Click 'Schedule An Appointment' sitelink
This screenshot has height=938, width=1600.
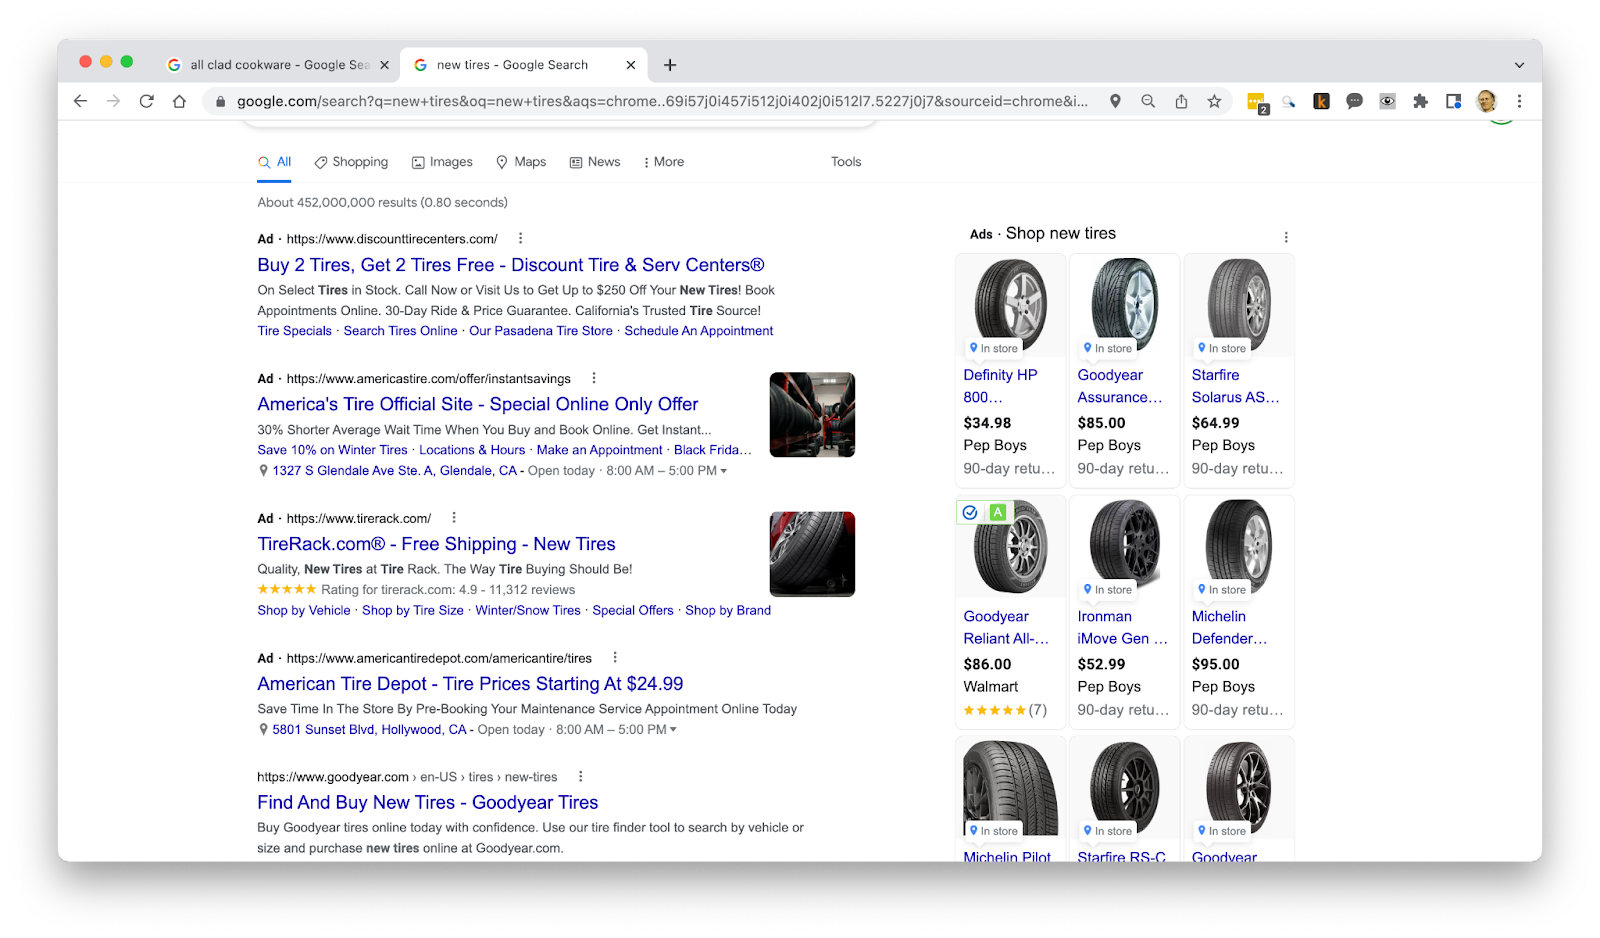click(x=699, y=331)
